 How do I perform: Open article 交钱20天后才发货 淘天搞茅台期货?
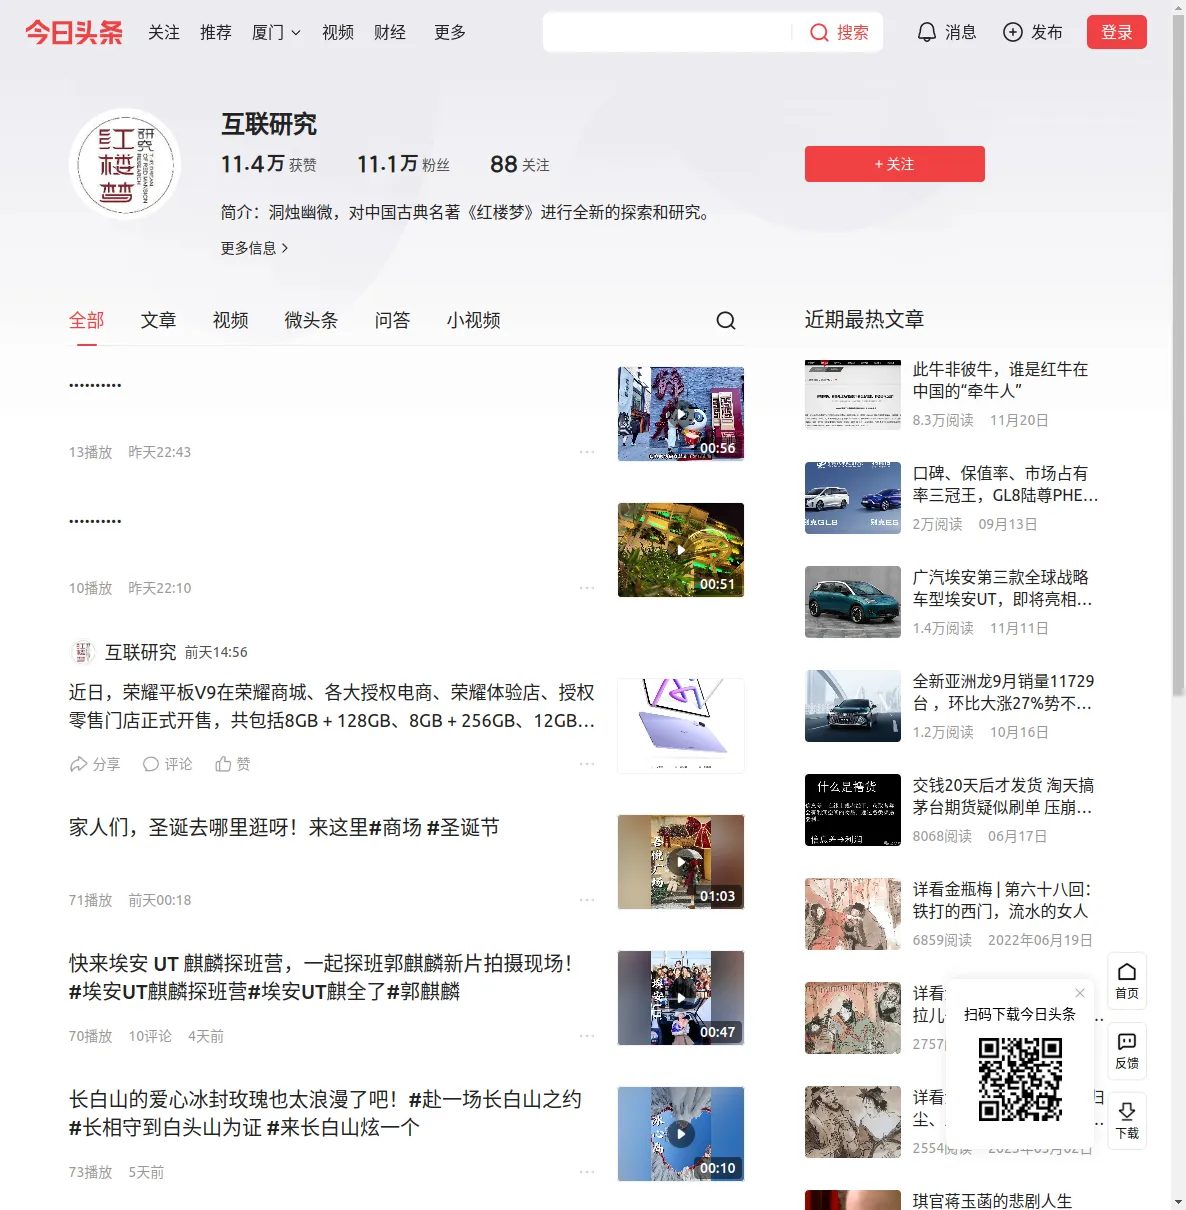coord(1003,796)
